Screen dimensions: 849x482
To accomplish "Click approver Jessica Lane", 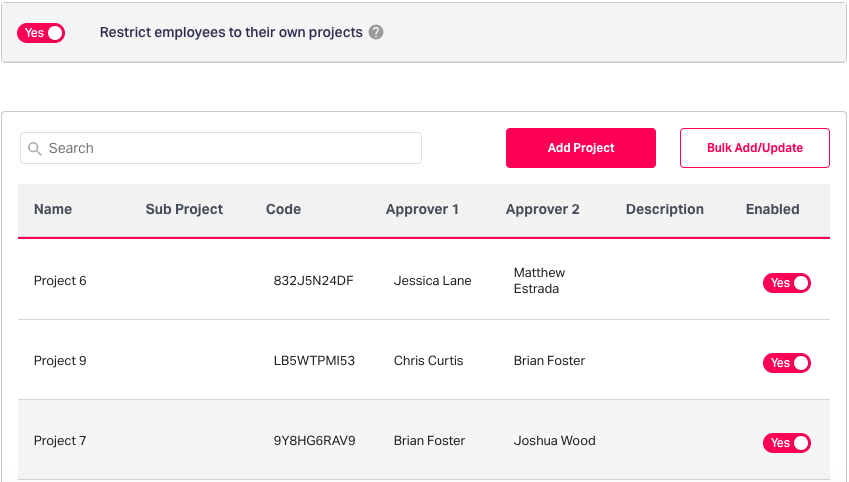I will [433, 281].
